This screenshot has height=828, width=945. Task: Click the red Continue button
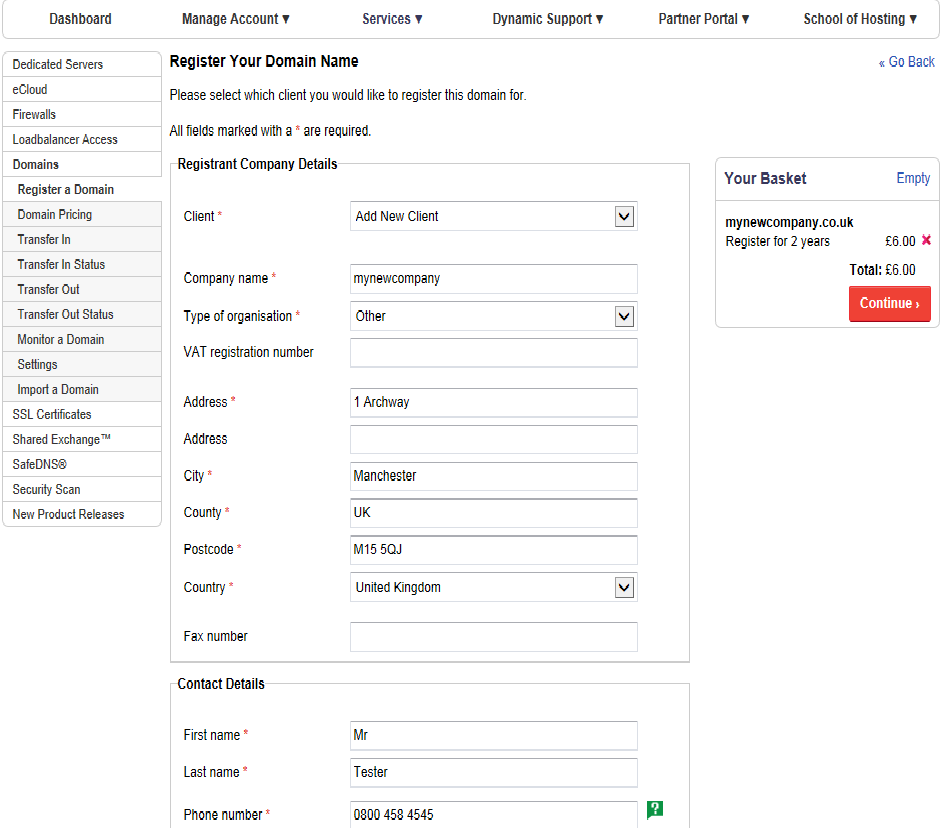(890, 304)
